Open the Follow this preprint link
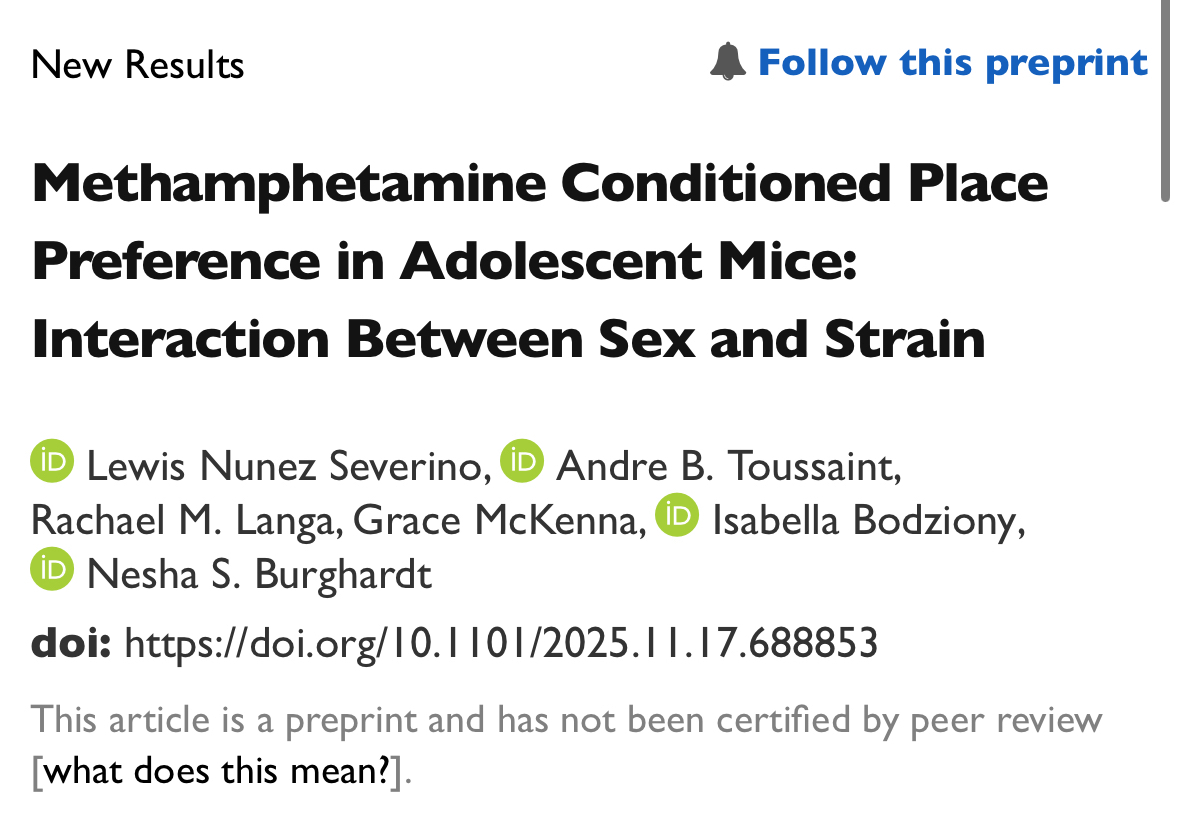1179x816 pixels. pos(952,62)
